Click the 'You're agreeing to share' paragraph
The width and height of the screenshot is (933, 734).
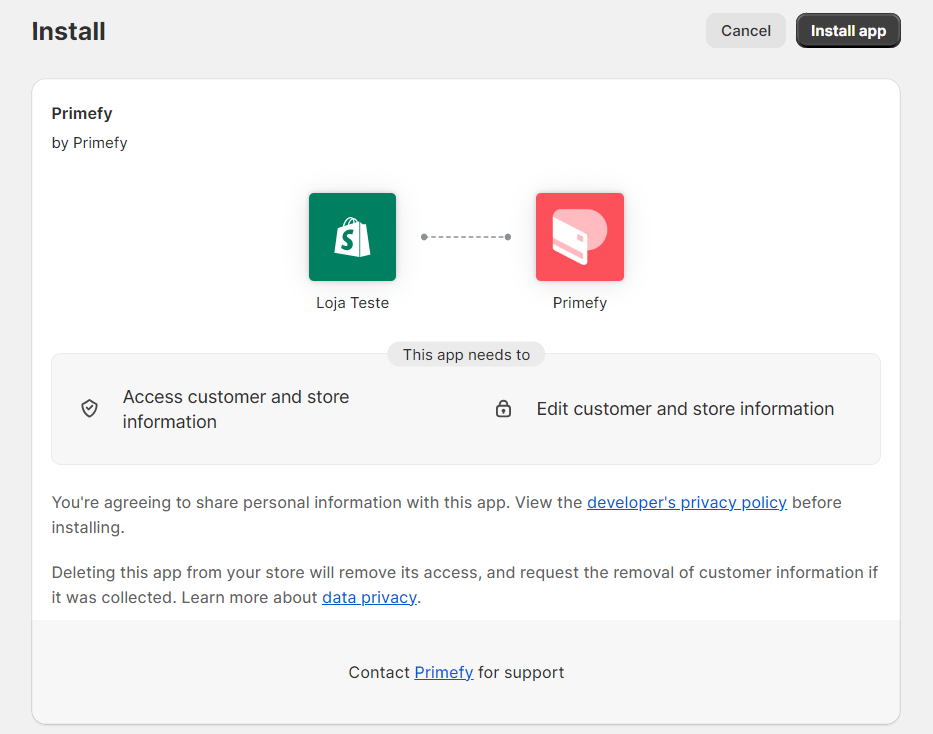coord(446,515)
